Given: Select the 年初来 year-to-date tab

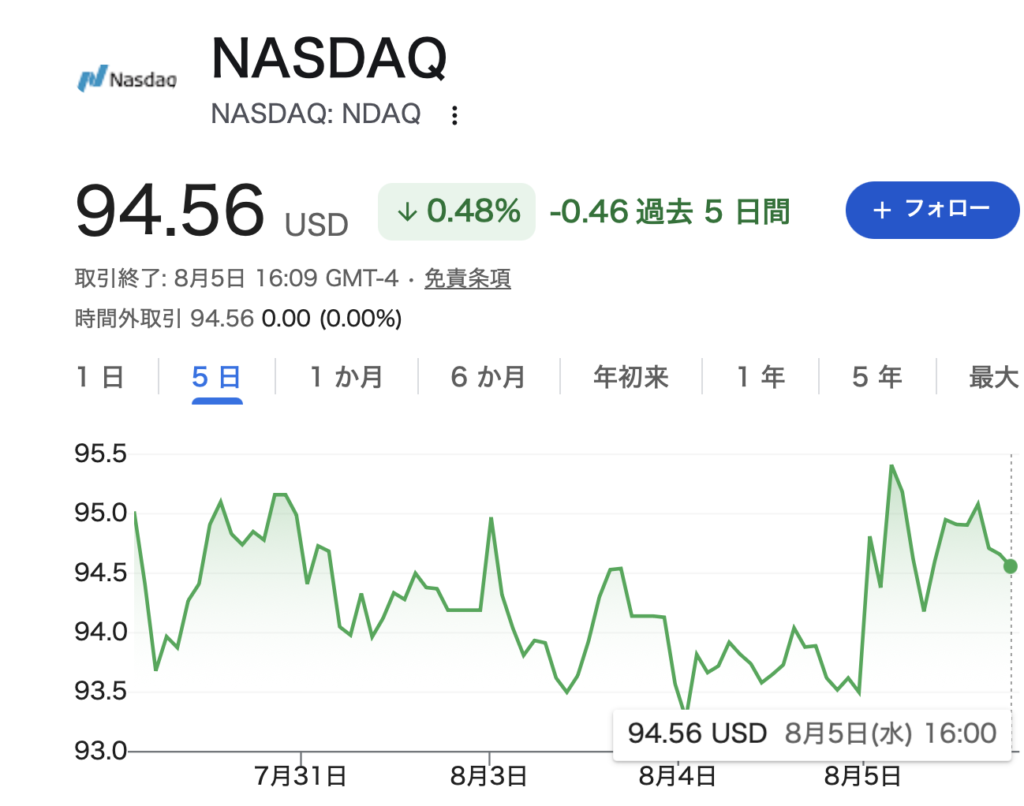Looking at the screenshot, I should 631,378.
